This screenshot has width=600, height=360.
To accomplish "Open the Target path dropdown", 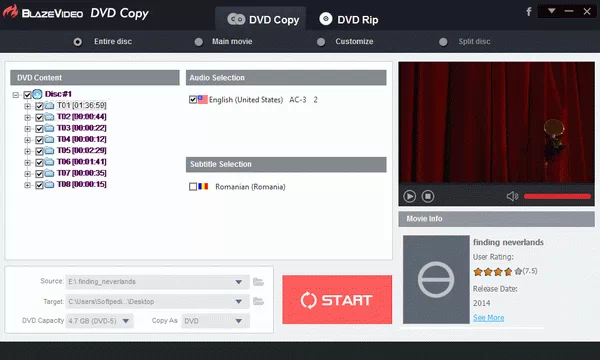I will pyautogui.click(x=239, y=301).
